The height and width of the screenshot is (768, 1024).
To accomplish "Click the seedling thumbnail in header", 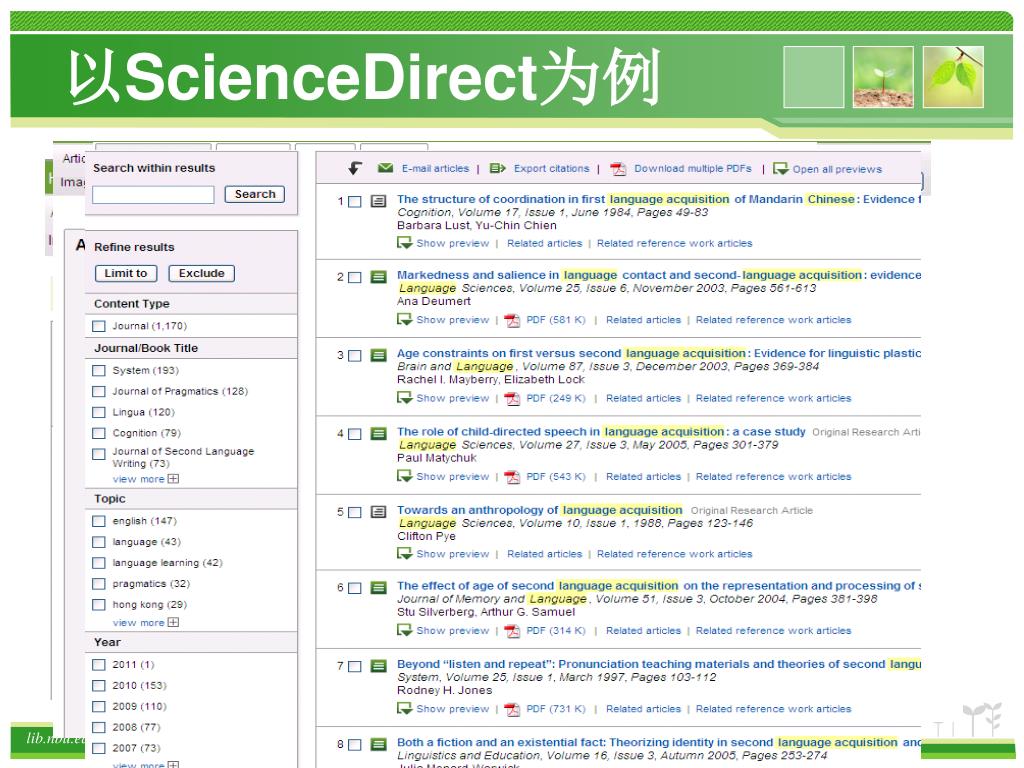I will [x=883, y=77].
